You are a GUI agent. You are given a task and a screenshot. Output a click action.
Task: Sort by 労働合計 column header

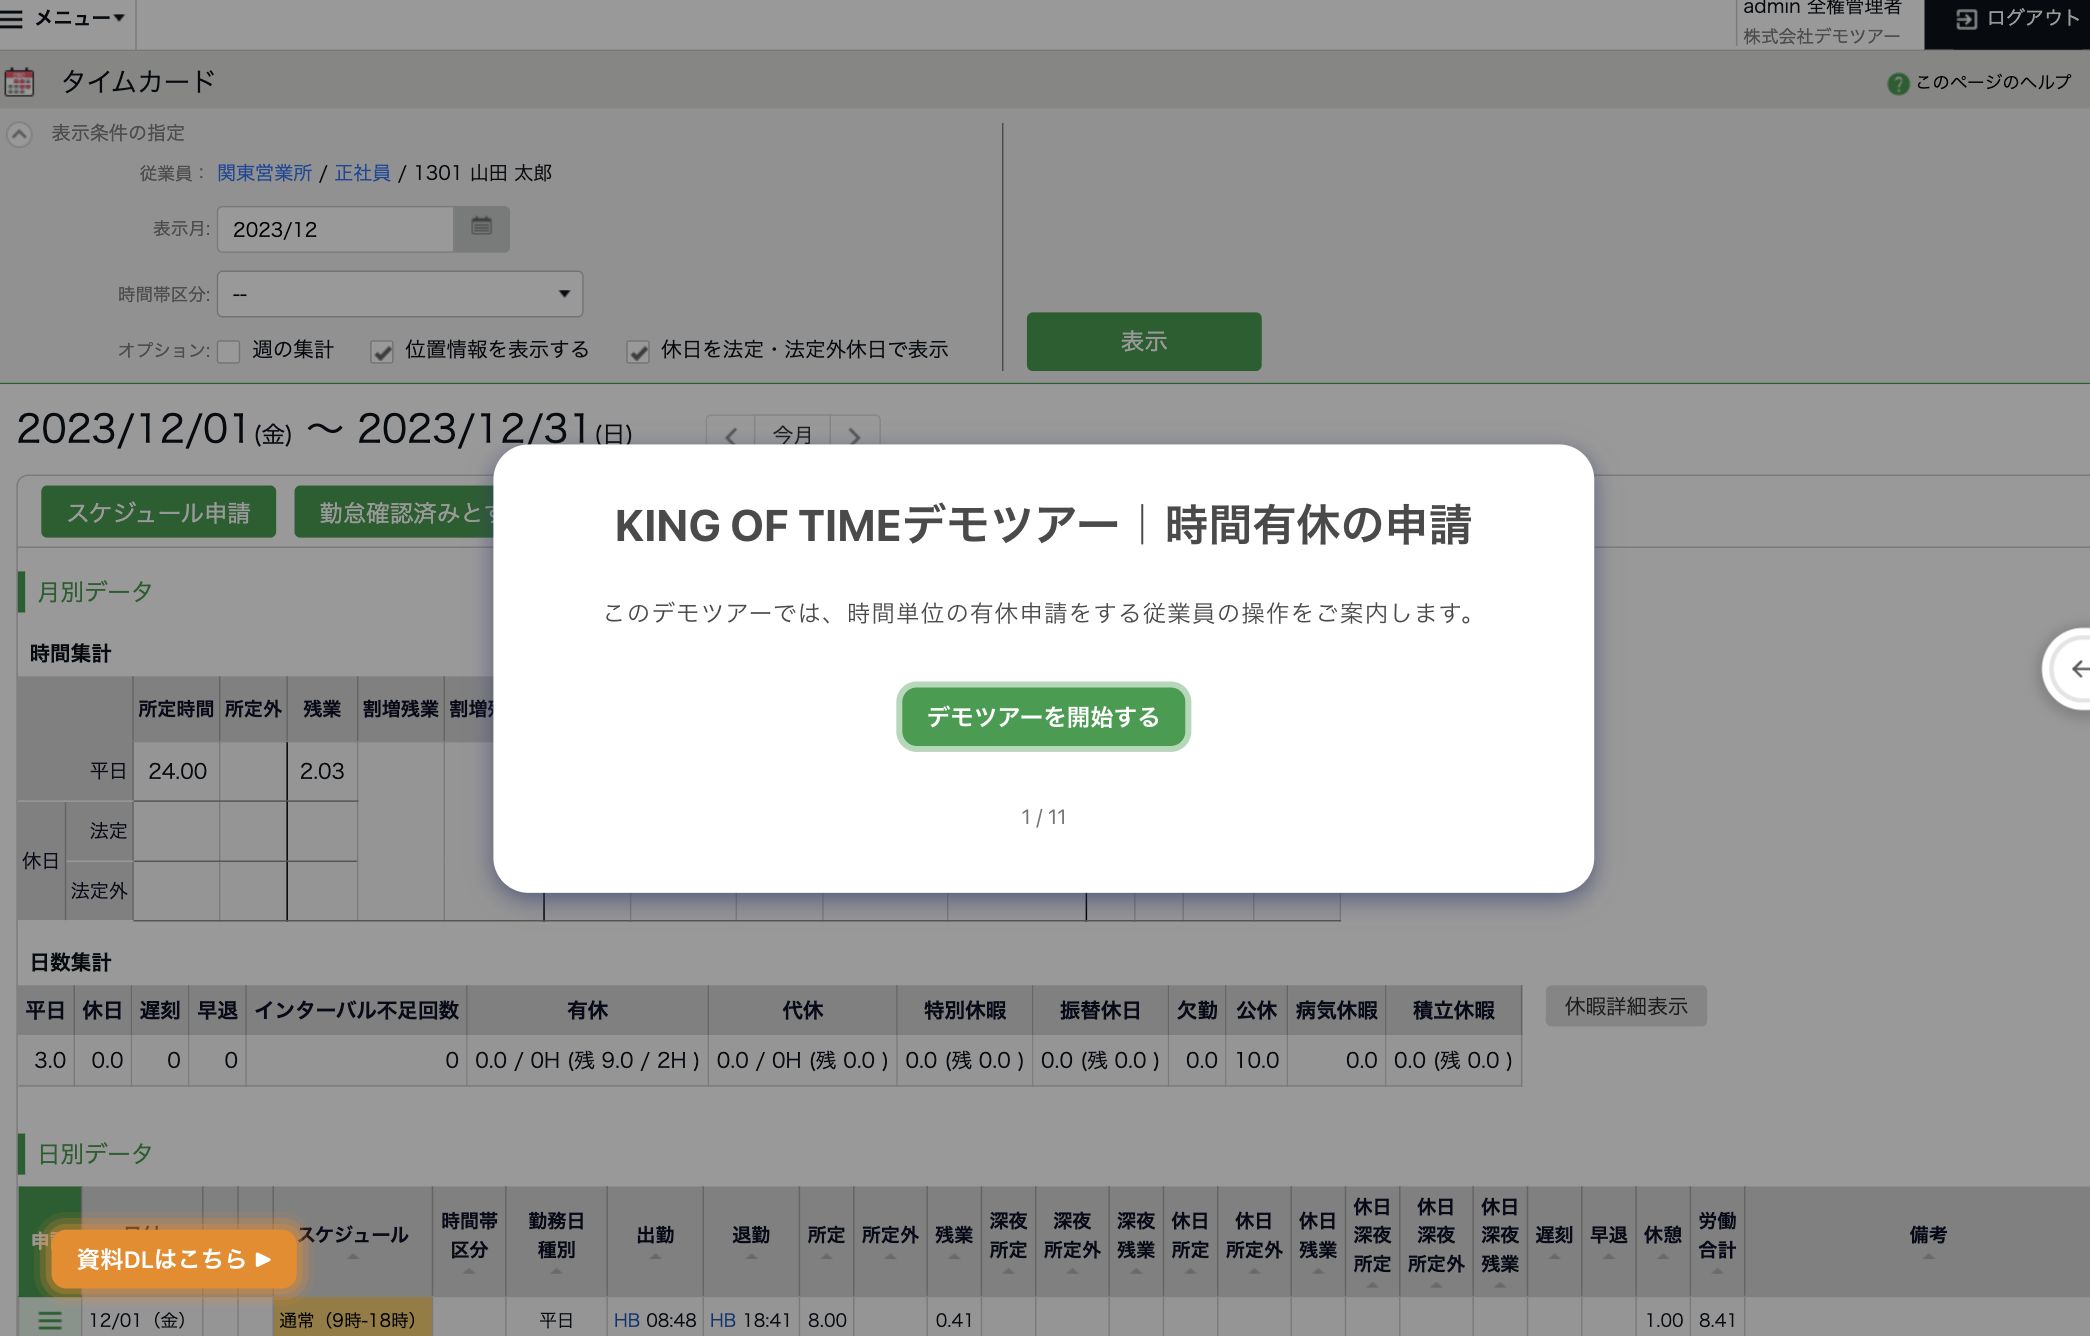point(1717,1241)
